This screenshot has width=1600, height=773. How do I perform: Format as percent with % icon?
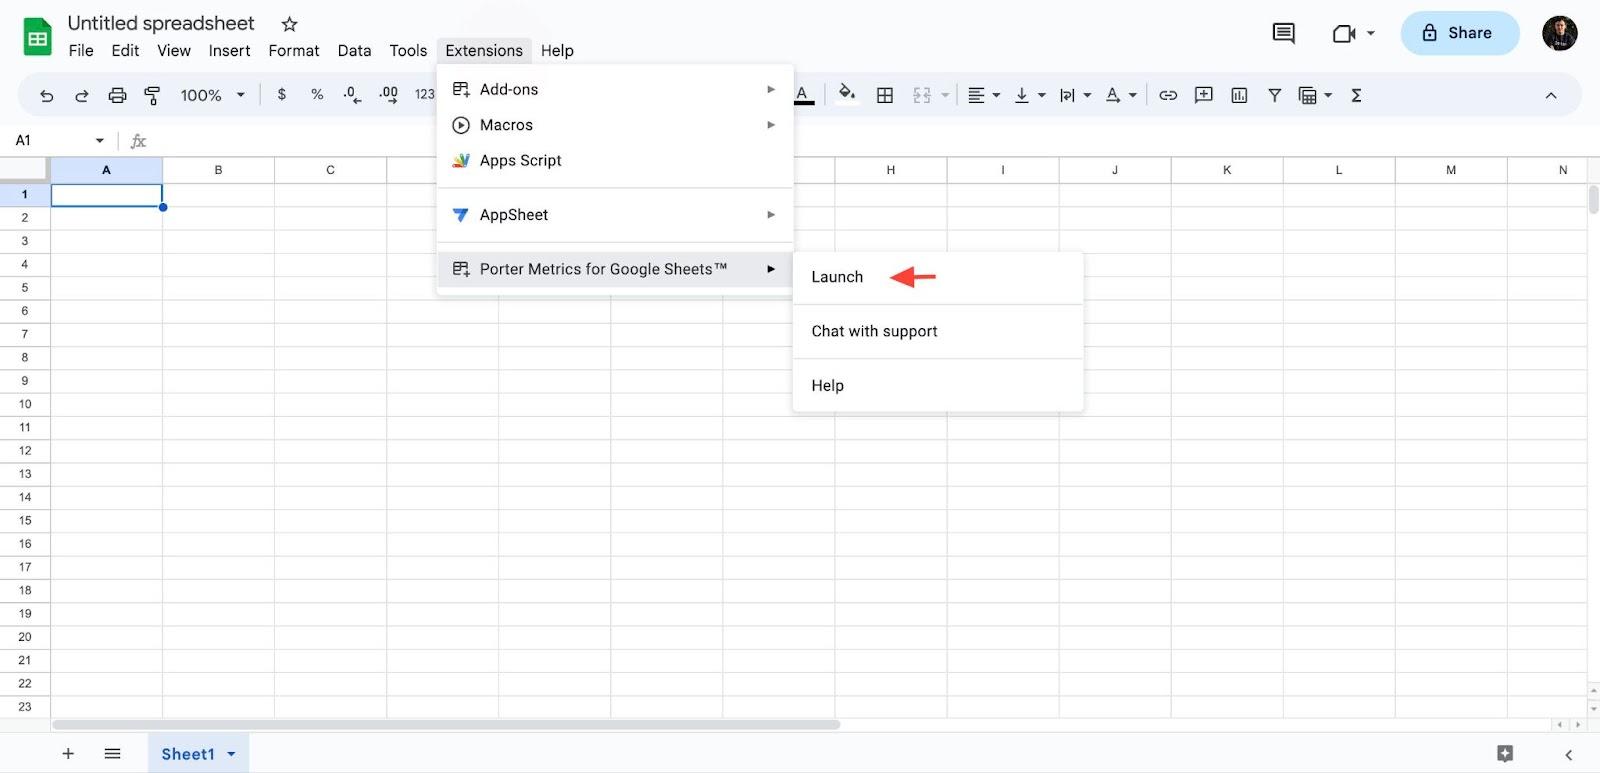coord(317,94)
